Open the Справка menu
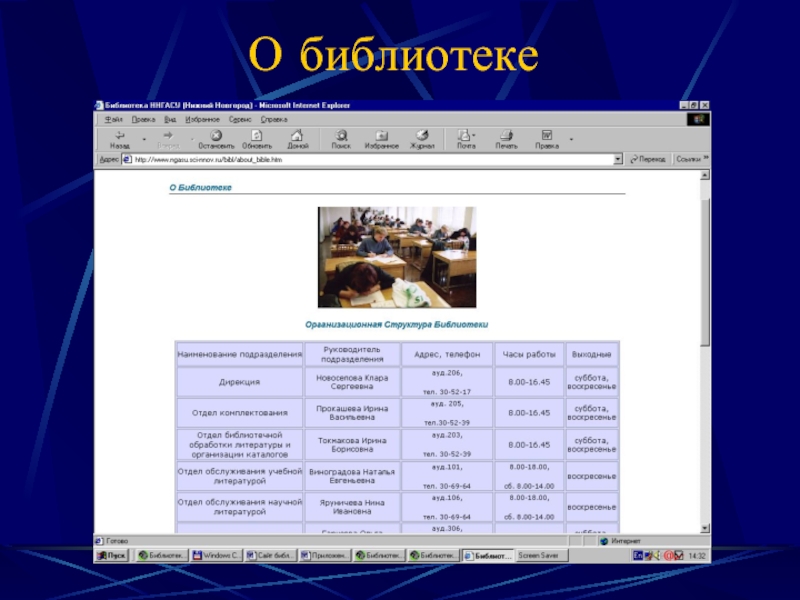 coord(274,119)
